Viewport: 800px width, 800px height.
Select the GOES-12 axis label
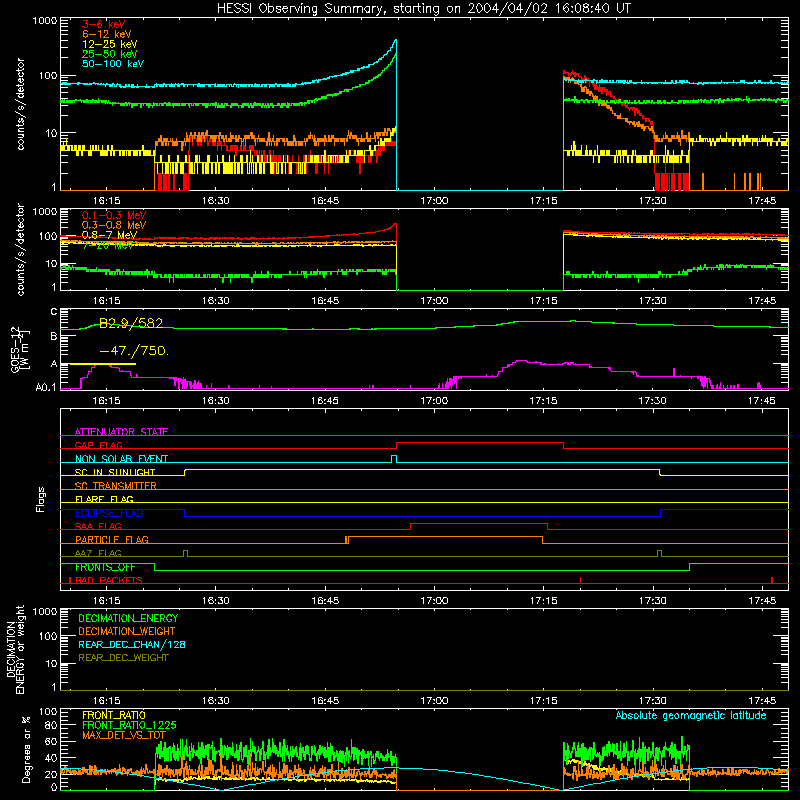coord(18,349)
